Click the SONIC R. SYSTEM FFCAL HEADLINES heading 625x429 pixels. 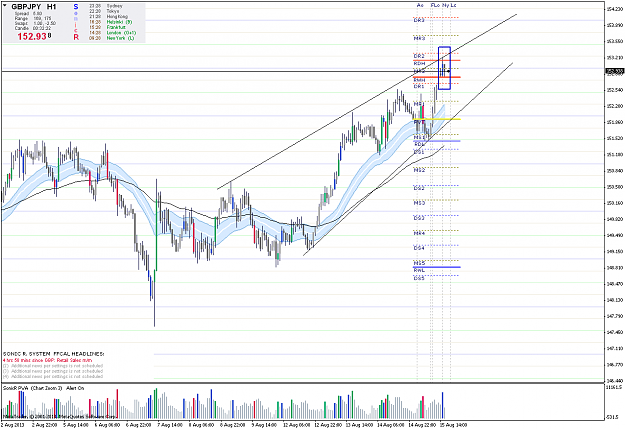click(53, 354)
